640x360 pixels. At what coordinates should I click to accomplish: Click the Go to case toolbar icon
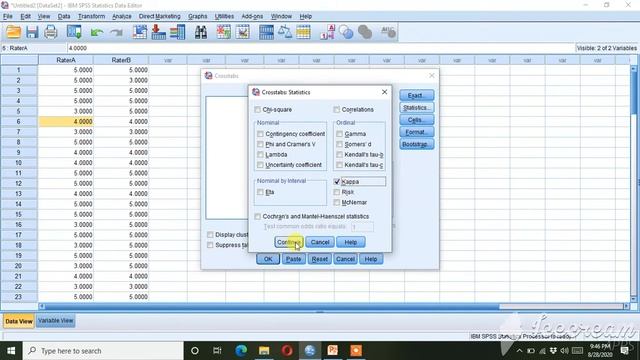tap(140, 32)
